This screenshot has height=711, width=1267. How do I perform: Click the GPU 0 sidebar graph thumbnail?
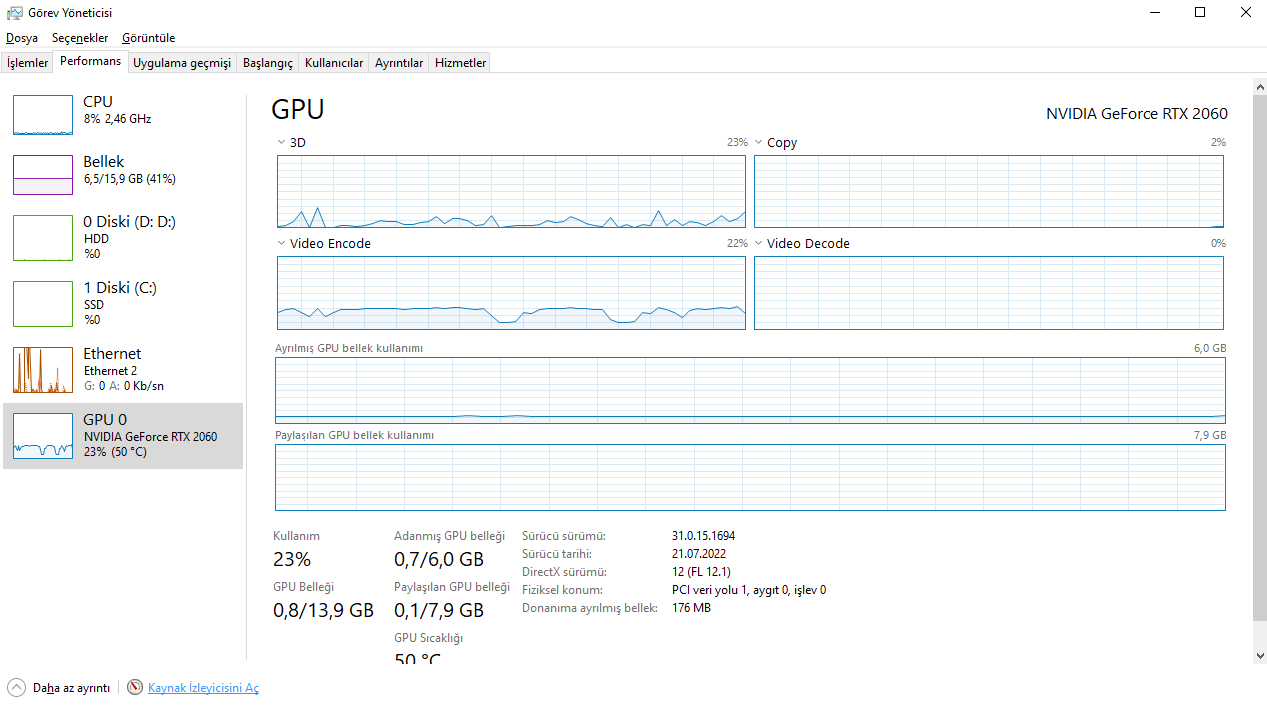(x=43, y=436)
